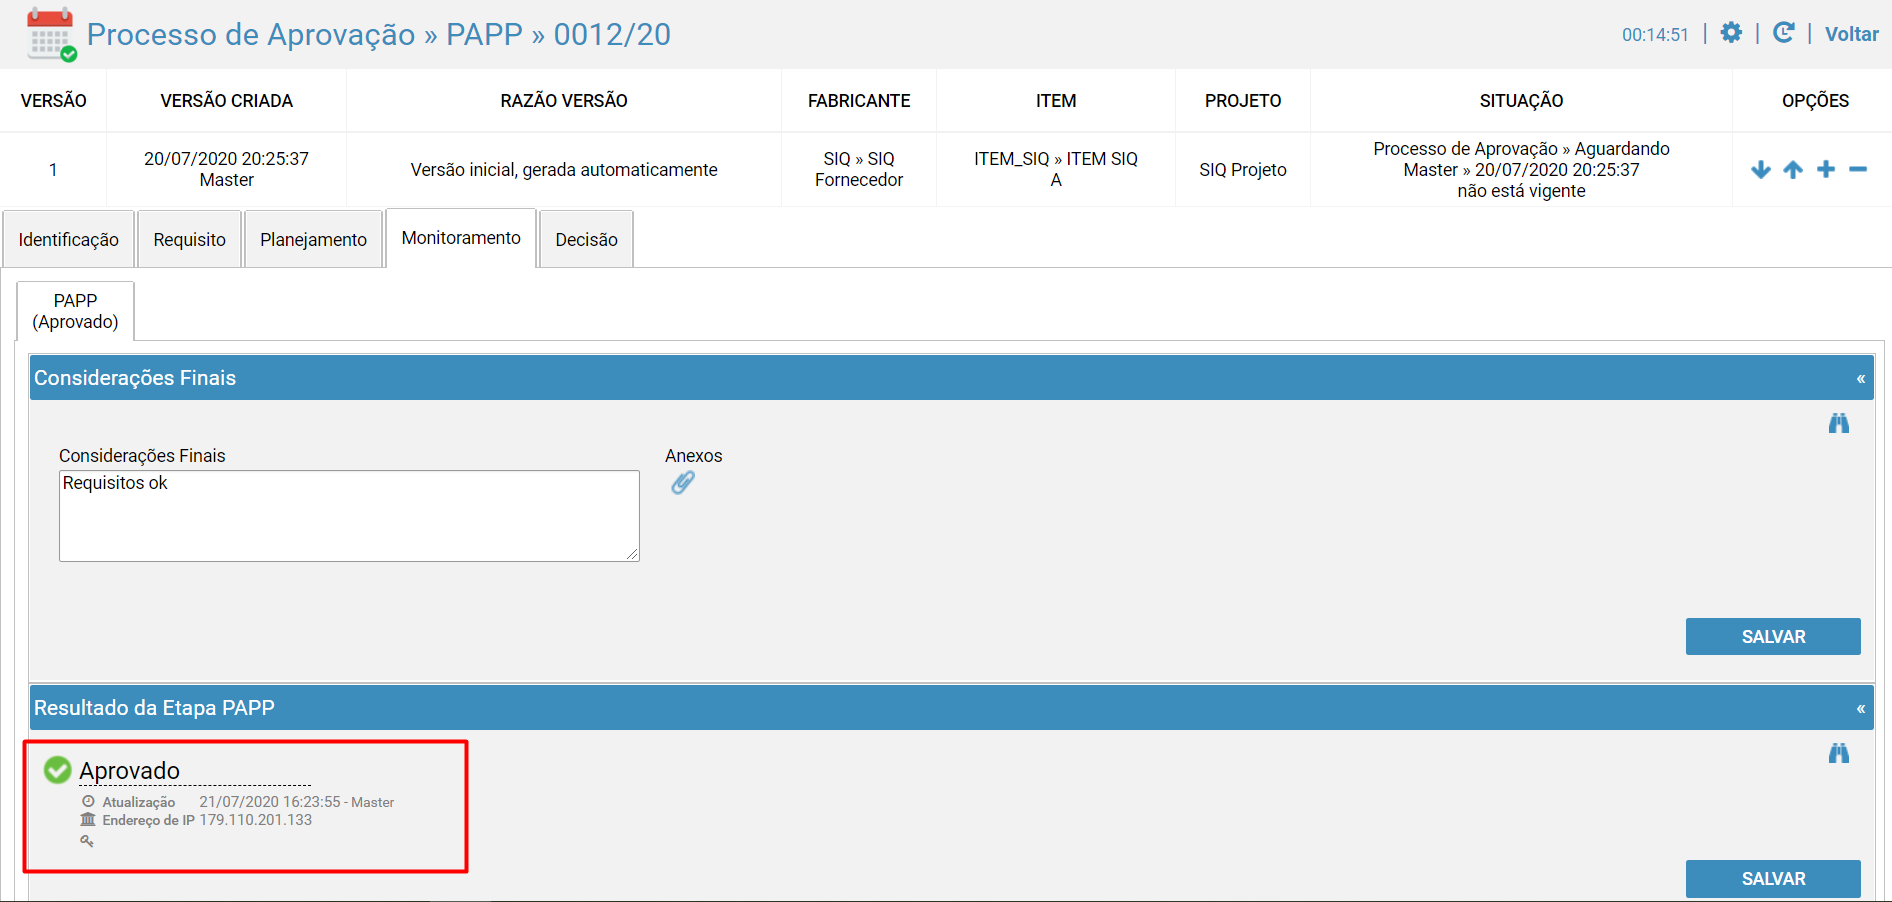Image resolution: width=1892 pixels, height=902 pixels.
Task: Click the SITUAÇÃO column header
Action: click(x=1521, y=101)
